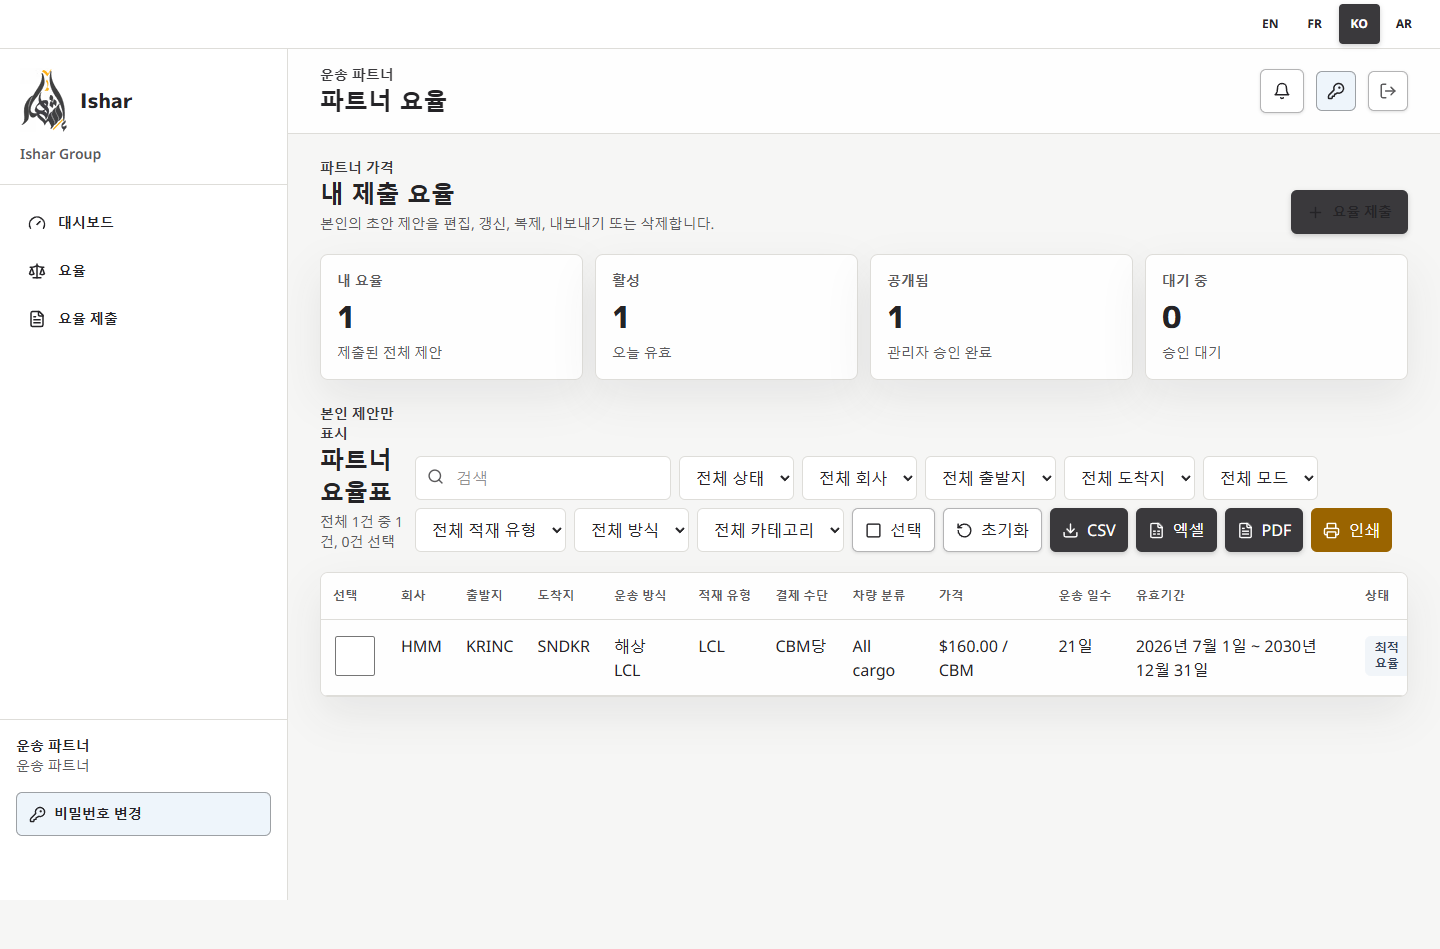1440x949 pixels.
Task: Click the logout arrow icon
Action: pyautogui.click(x=1388, y=91)
